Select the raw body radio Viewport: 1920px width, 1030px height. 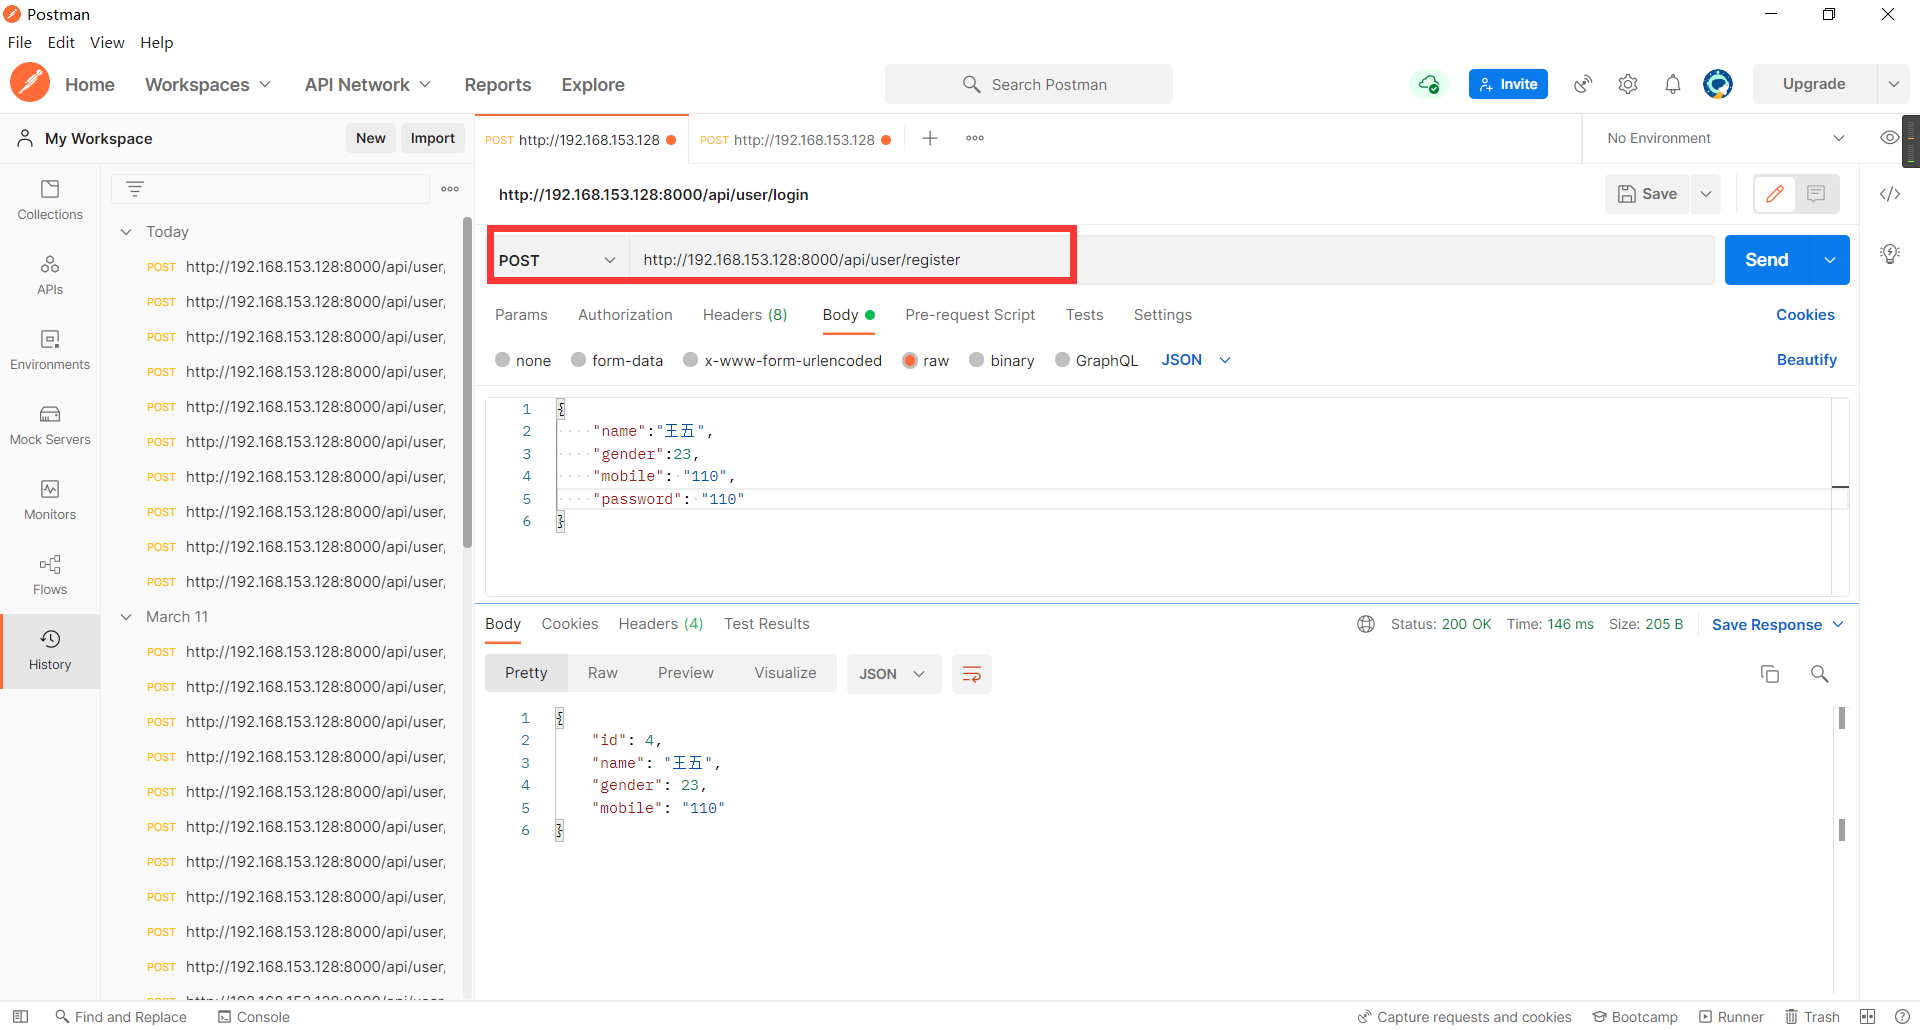point(910,360)
